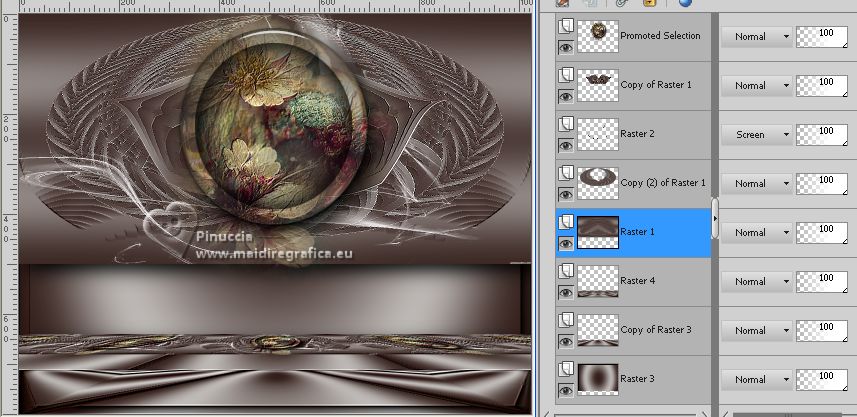Expand the blend mode list for Raster 1
Viewport: 857px width, 417px height.
[x=757, y=233]
